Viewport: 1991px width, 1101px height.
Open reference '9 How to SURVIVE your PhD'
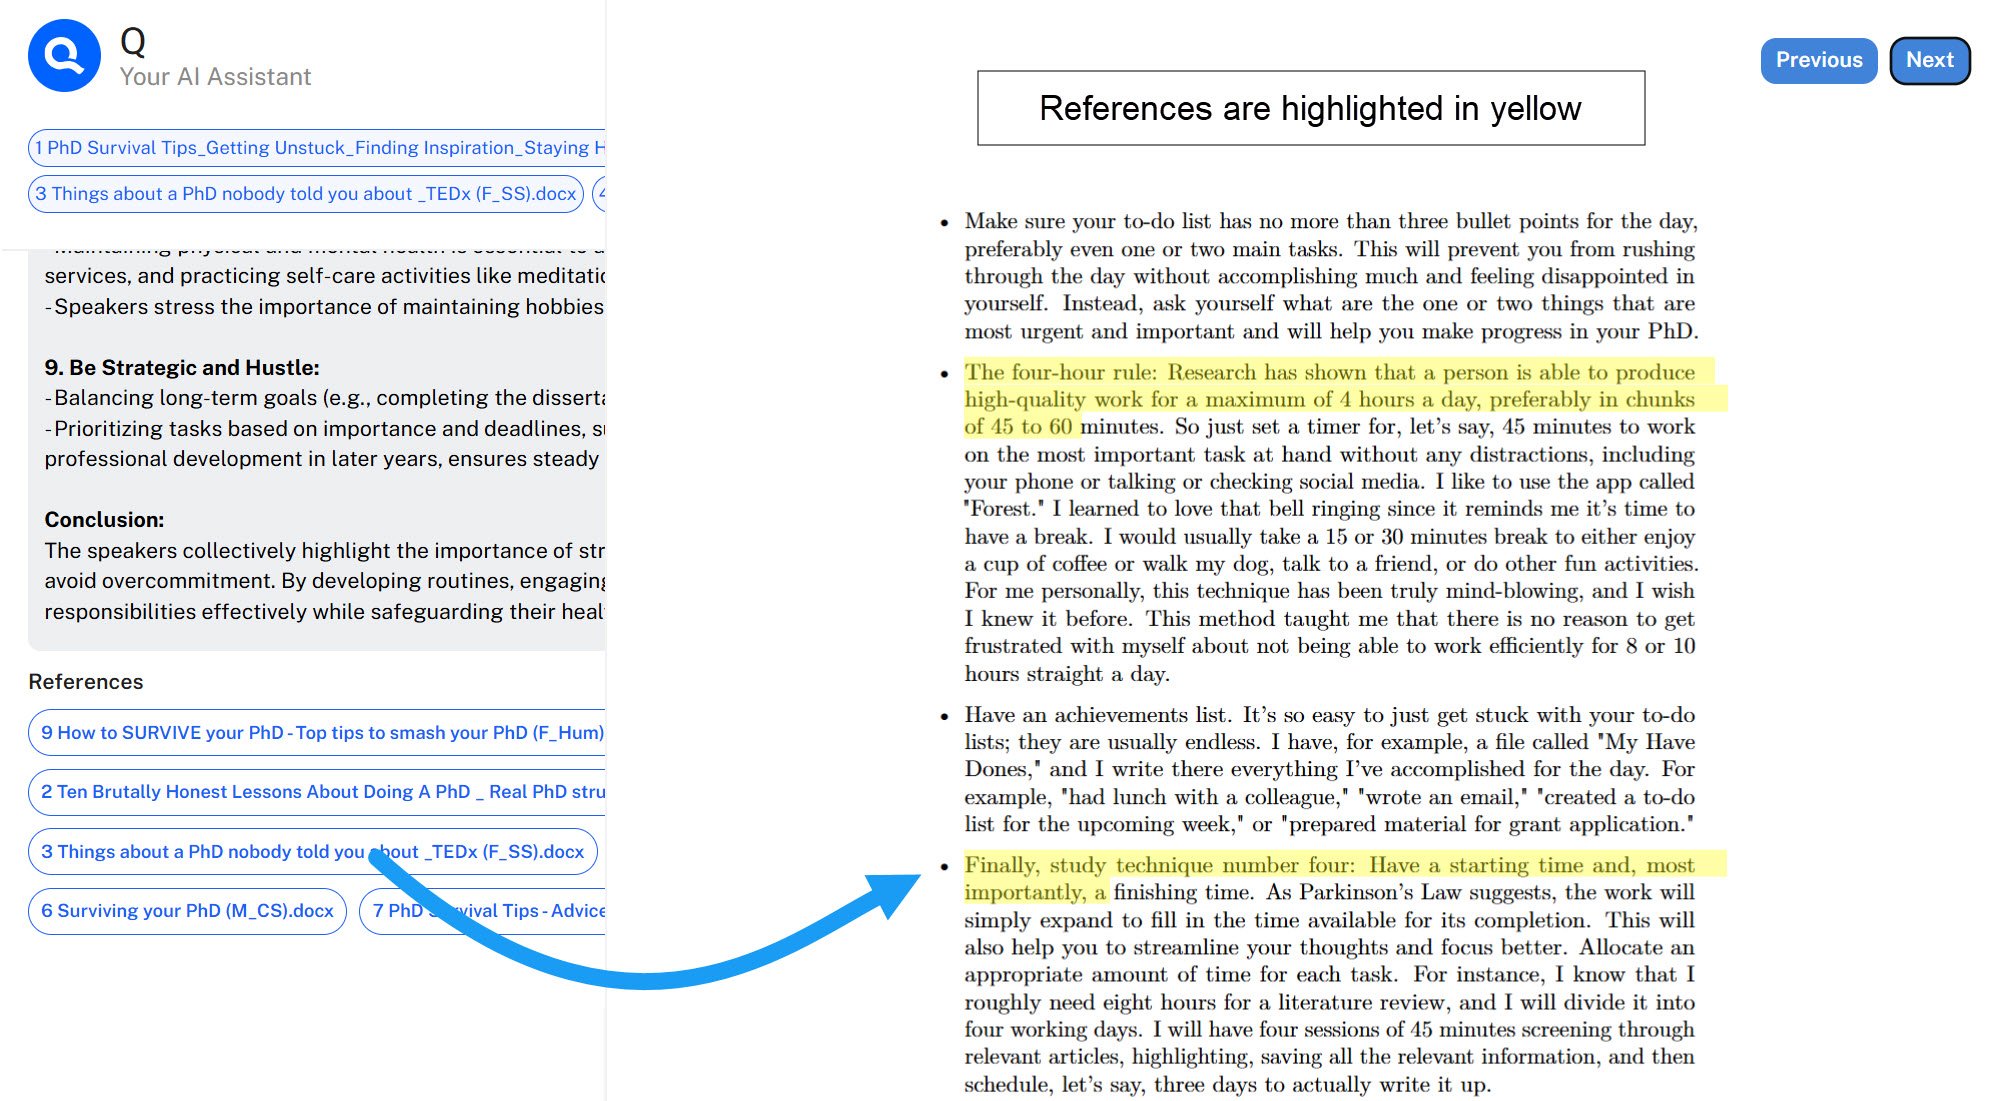tap(322, 733)
